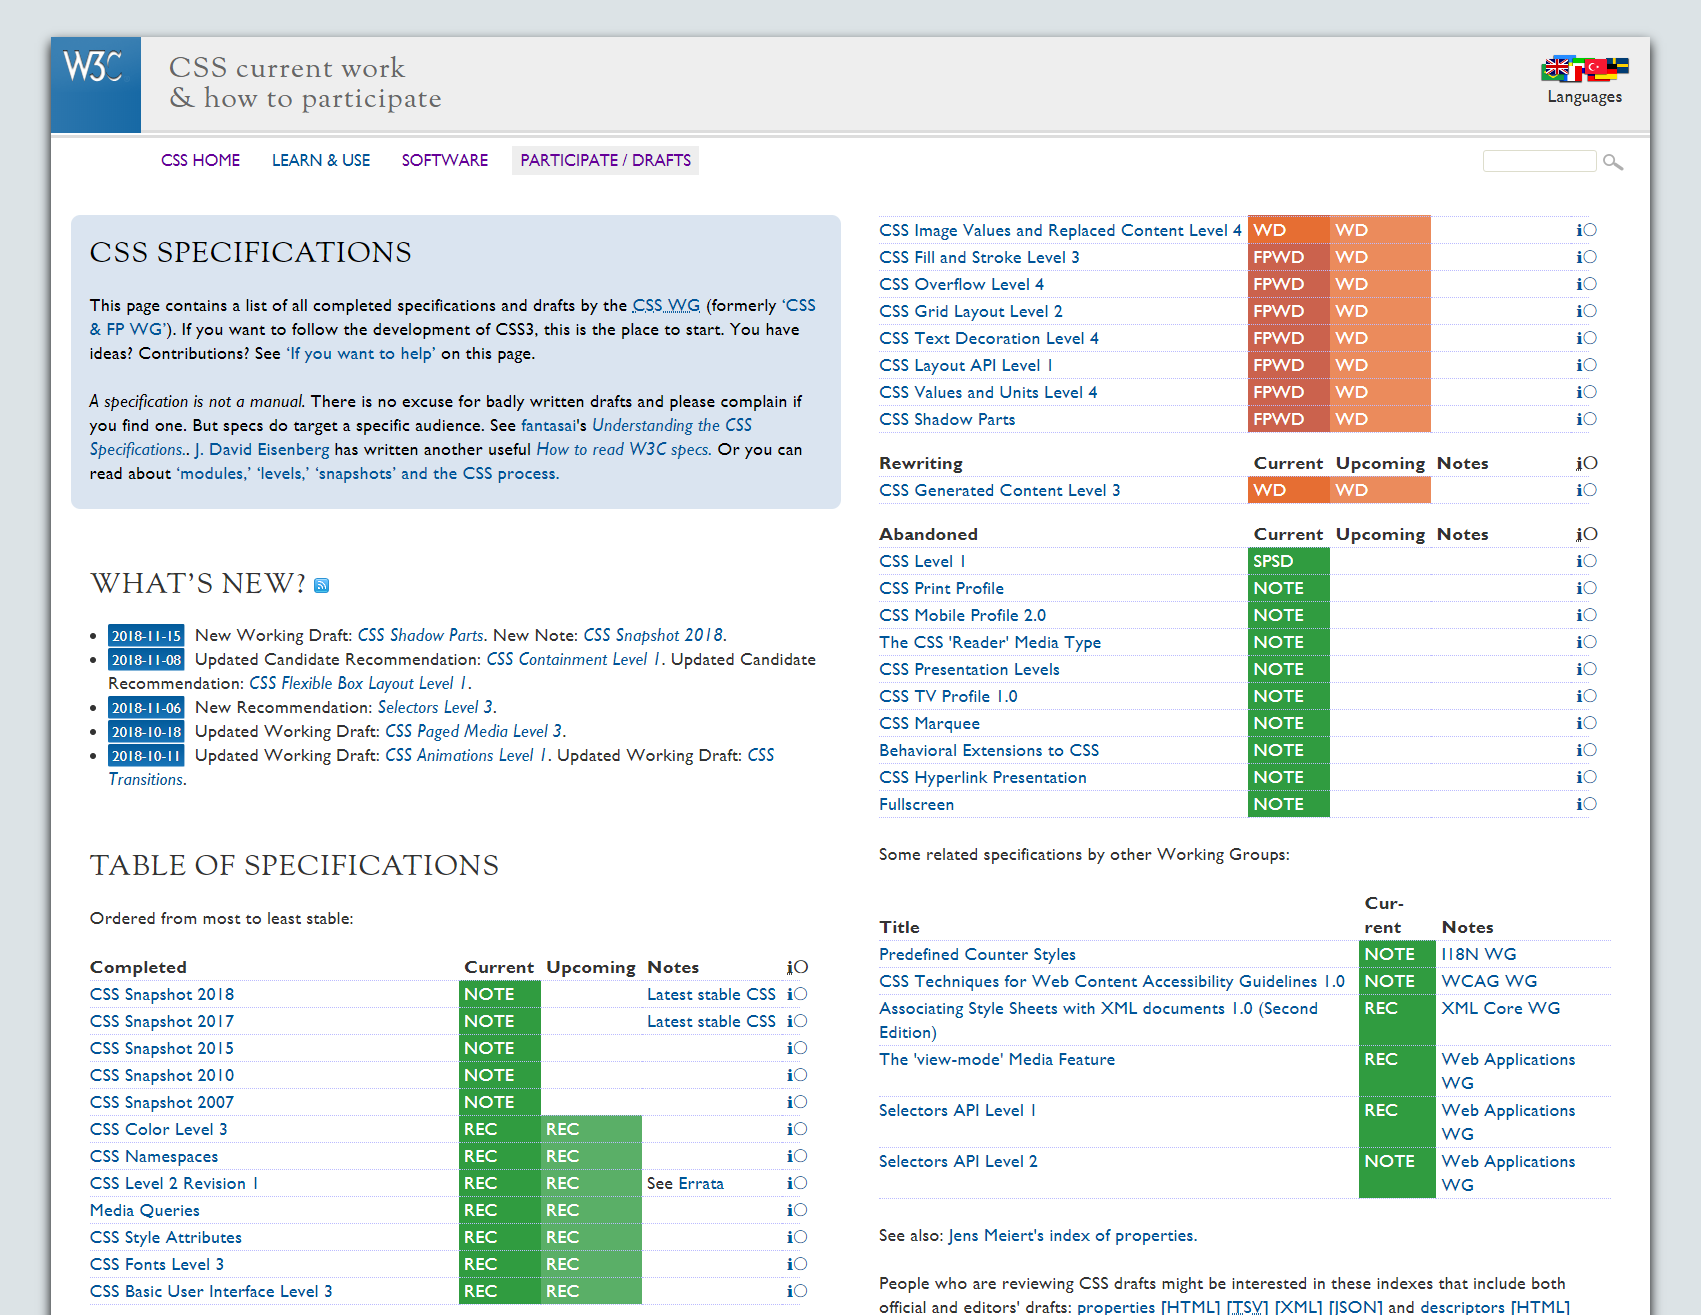
Task: Open Jens Meiert's index of properties
Action: pos(1071,1235)
